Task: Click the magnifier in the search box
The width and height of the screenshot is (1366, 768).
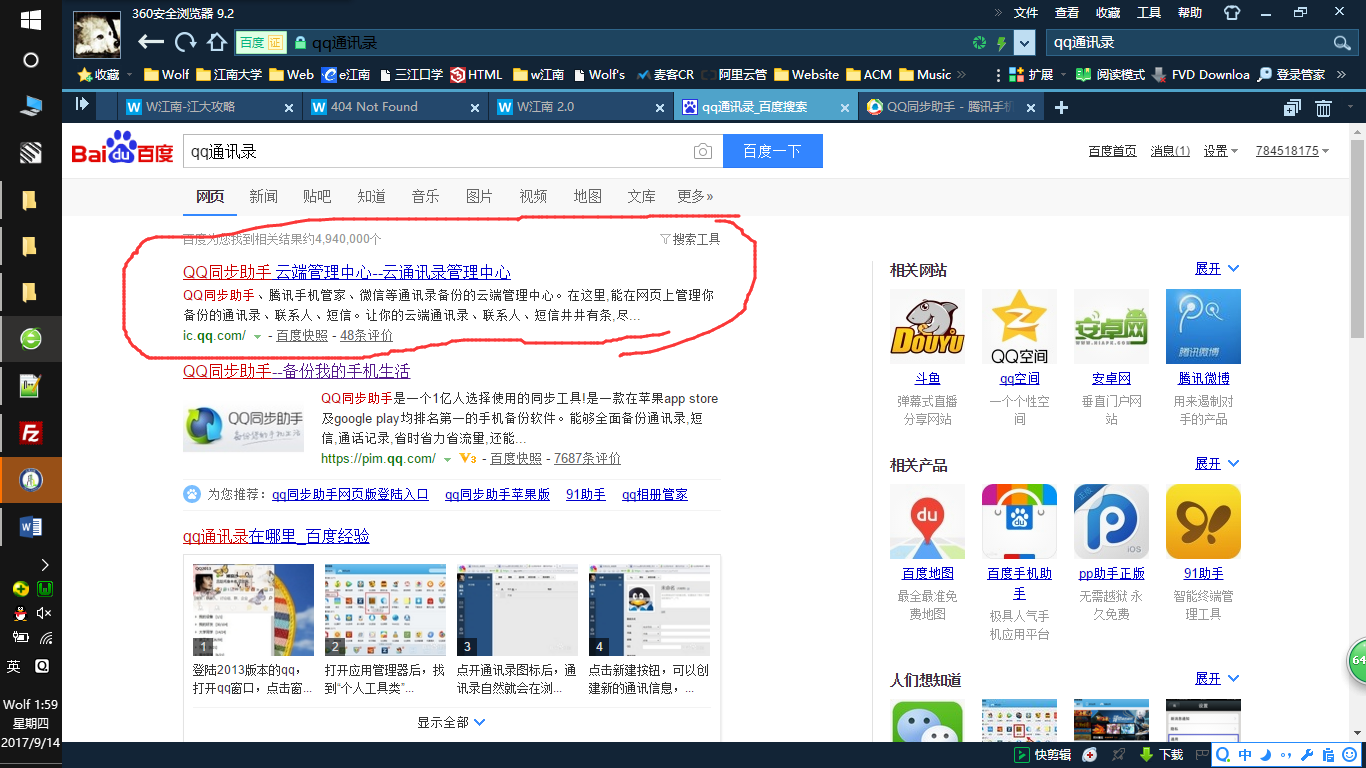Action: pos(1341,43)
